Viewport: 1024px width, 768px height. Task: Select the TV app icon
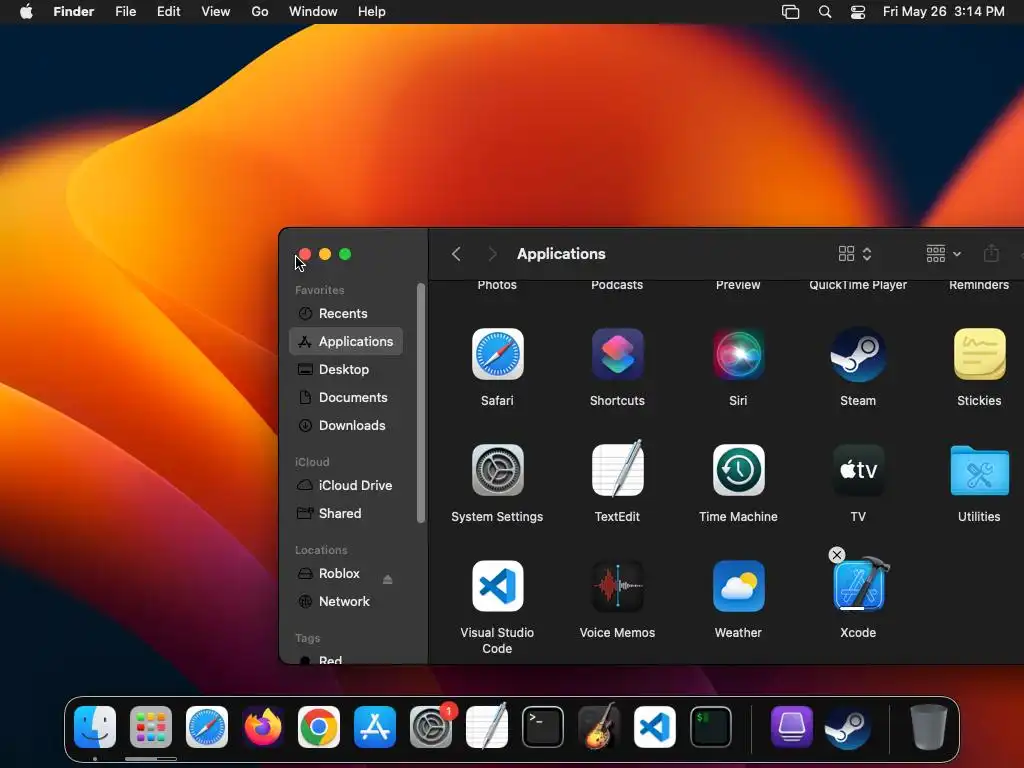coord(857,470)
